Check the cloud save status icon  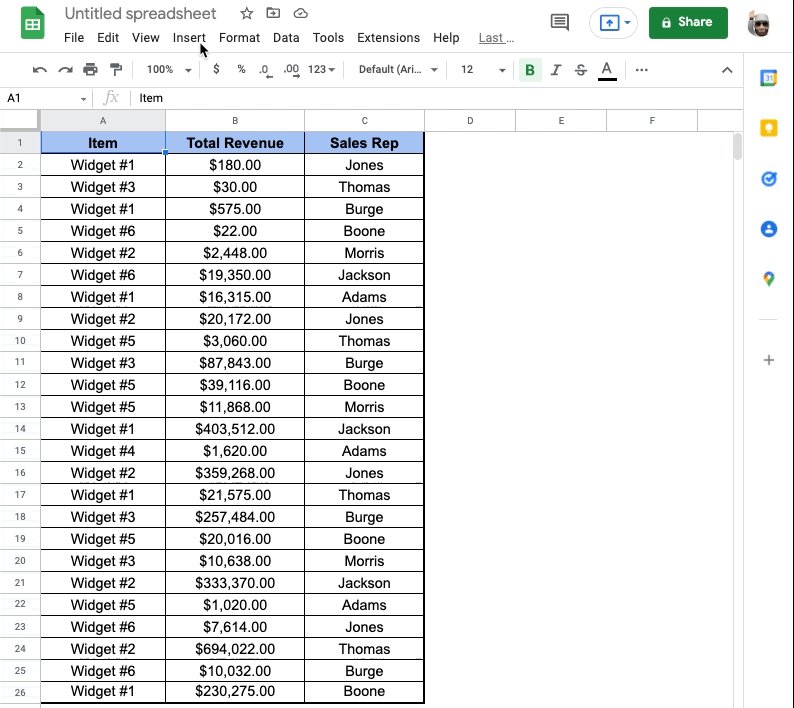coord(301,13)
